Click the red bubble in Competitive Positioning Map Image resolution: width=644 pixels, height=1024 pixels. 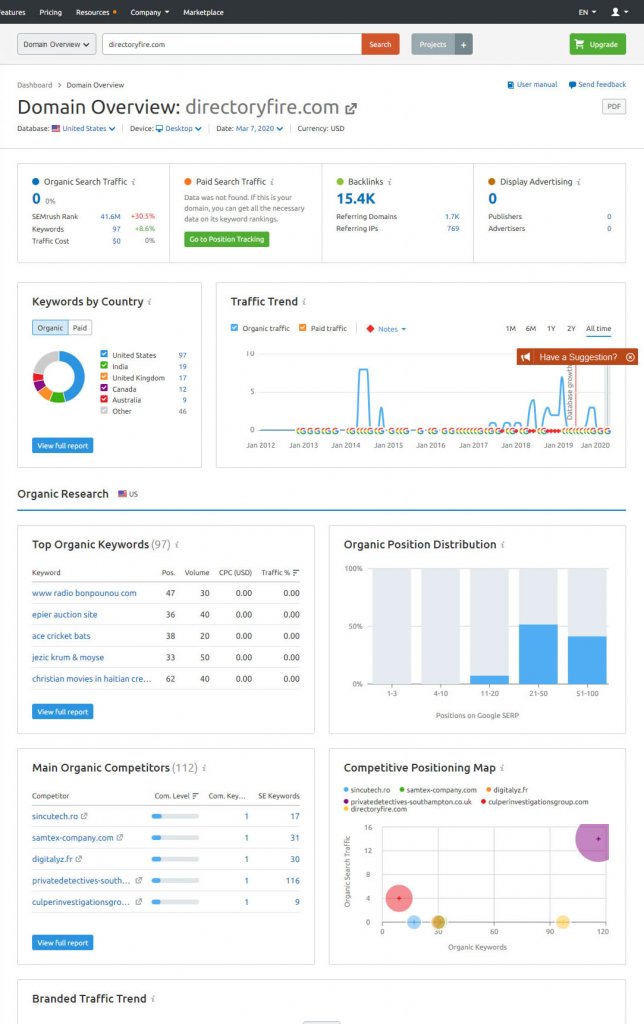pos(399,898)
